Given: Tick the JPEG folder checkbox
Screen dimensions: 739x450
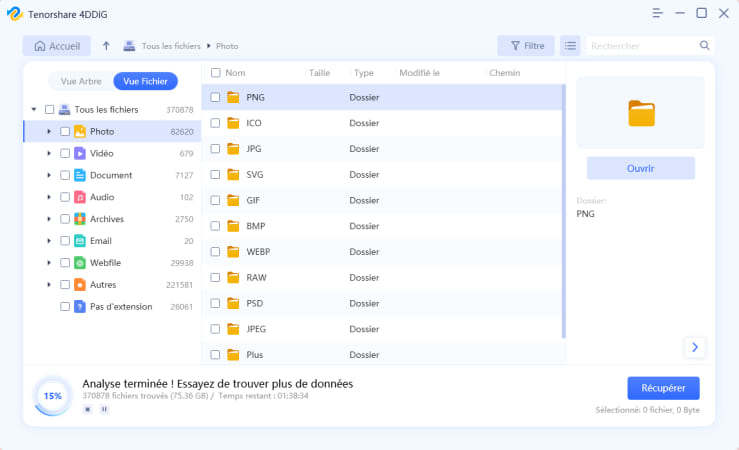Looking at the screenshot, I should 215,329.
